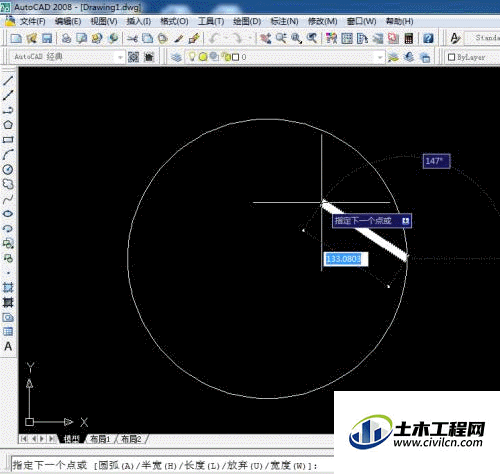Select the Polygon drawing tool

click(x=8, y=125)
